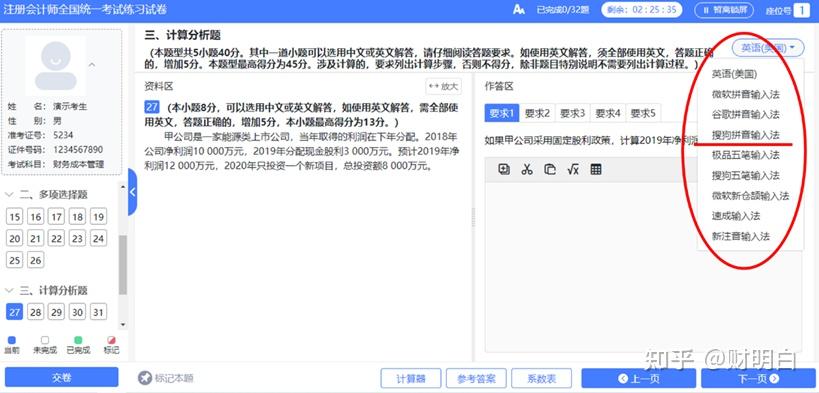Choose 搜狗拼音输入法 from the list
Image resolution: width=819 pixels, height=393 pixels.
(745, 135)
